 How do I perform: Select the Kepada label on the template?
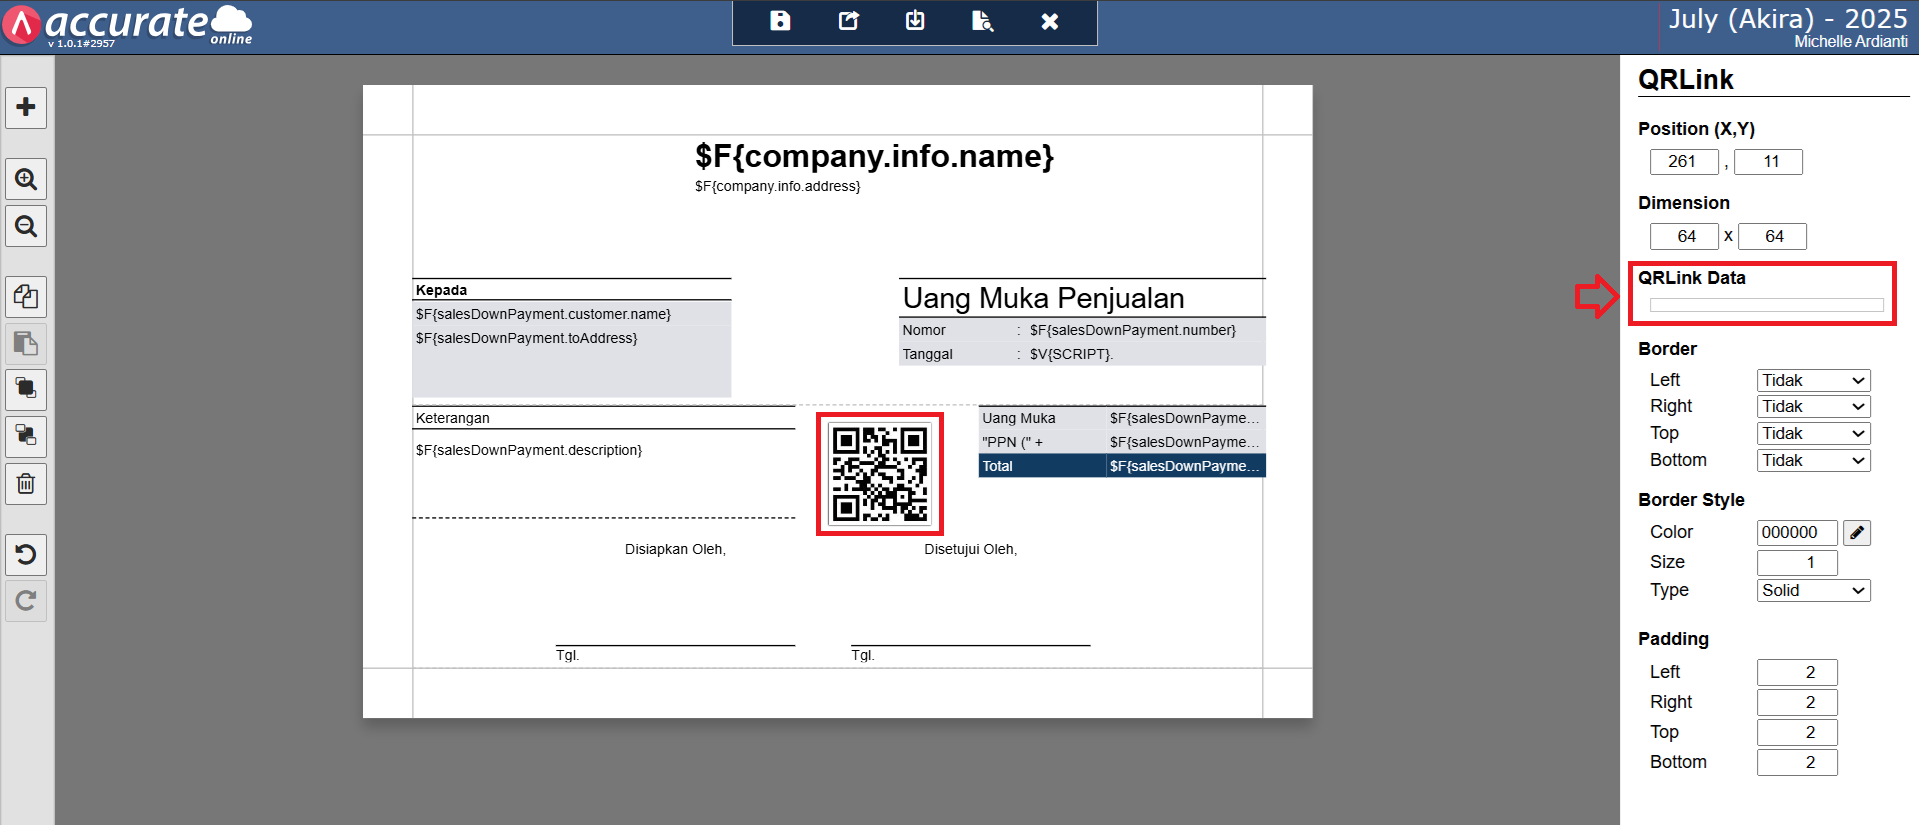pyautogui.click(x=441, y=290)
